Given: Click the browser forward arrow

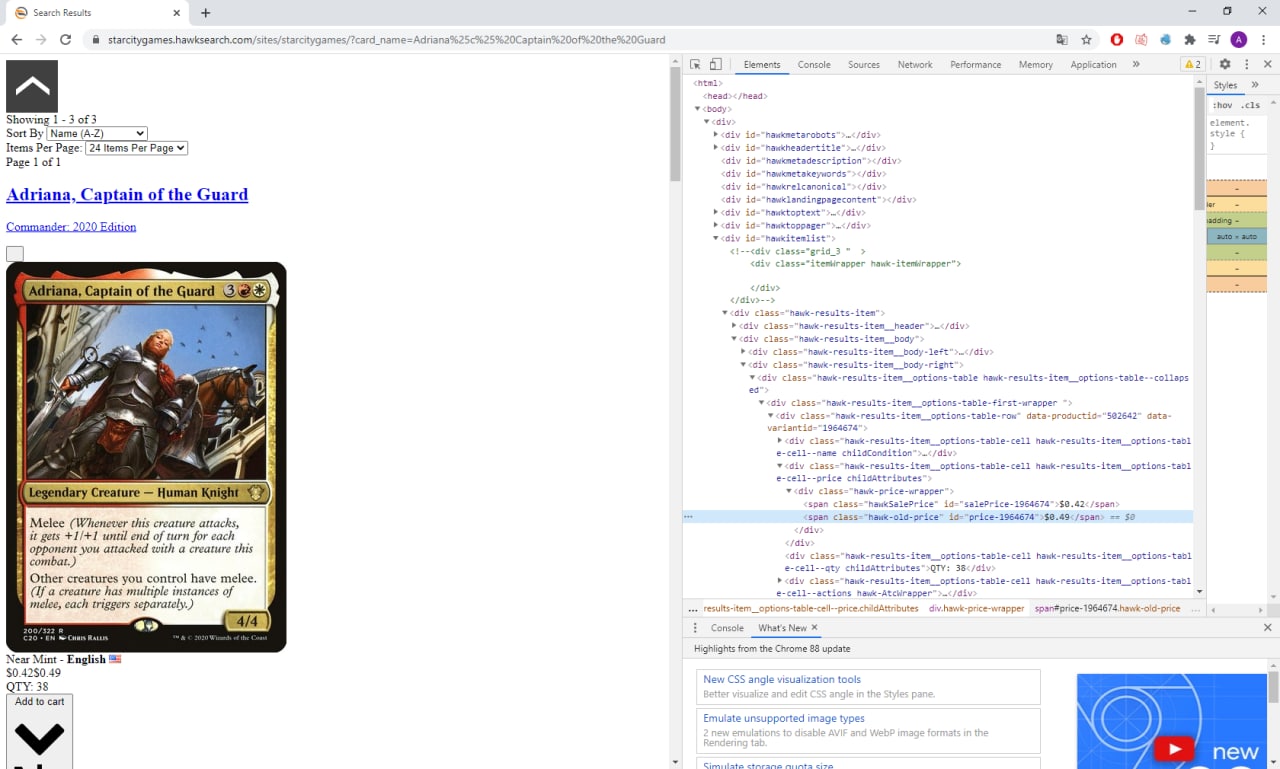Looking at the screenshot, I should pos(41,40).
